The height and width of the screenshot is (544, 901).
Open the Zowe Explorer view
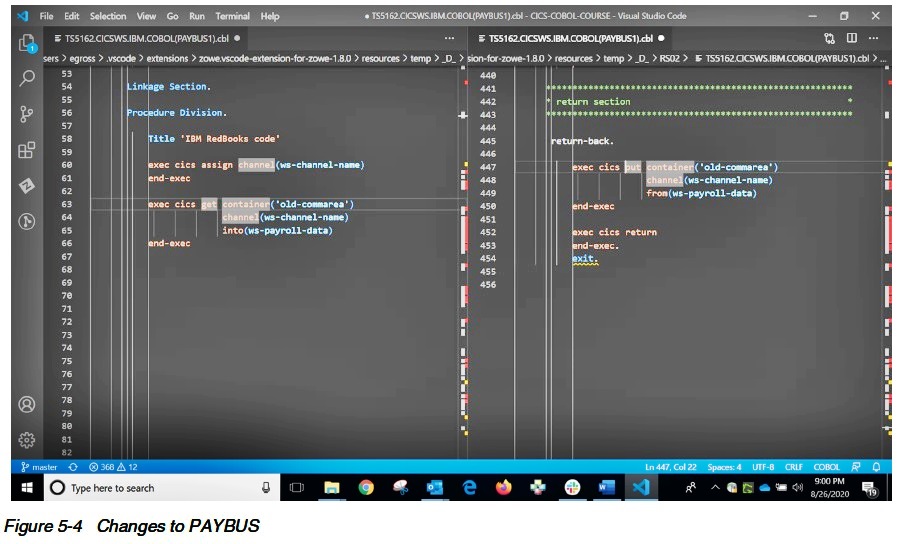tap(27, 186)
